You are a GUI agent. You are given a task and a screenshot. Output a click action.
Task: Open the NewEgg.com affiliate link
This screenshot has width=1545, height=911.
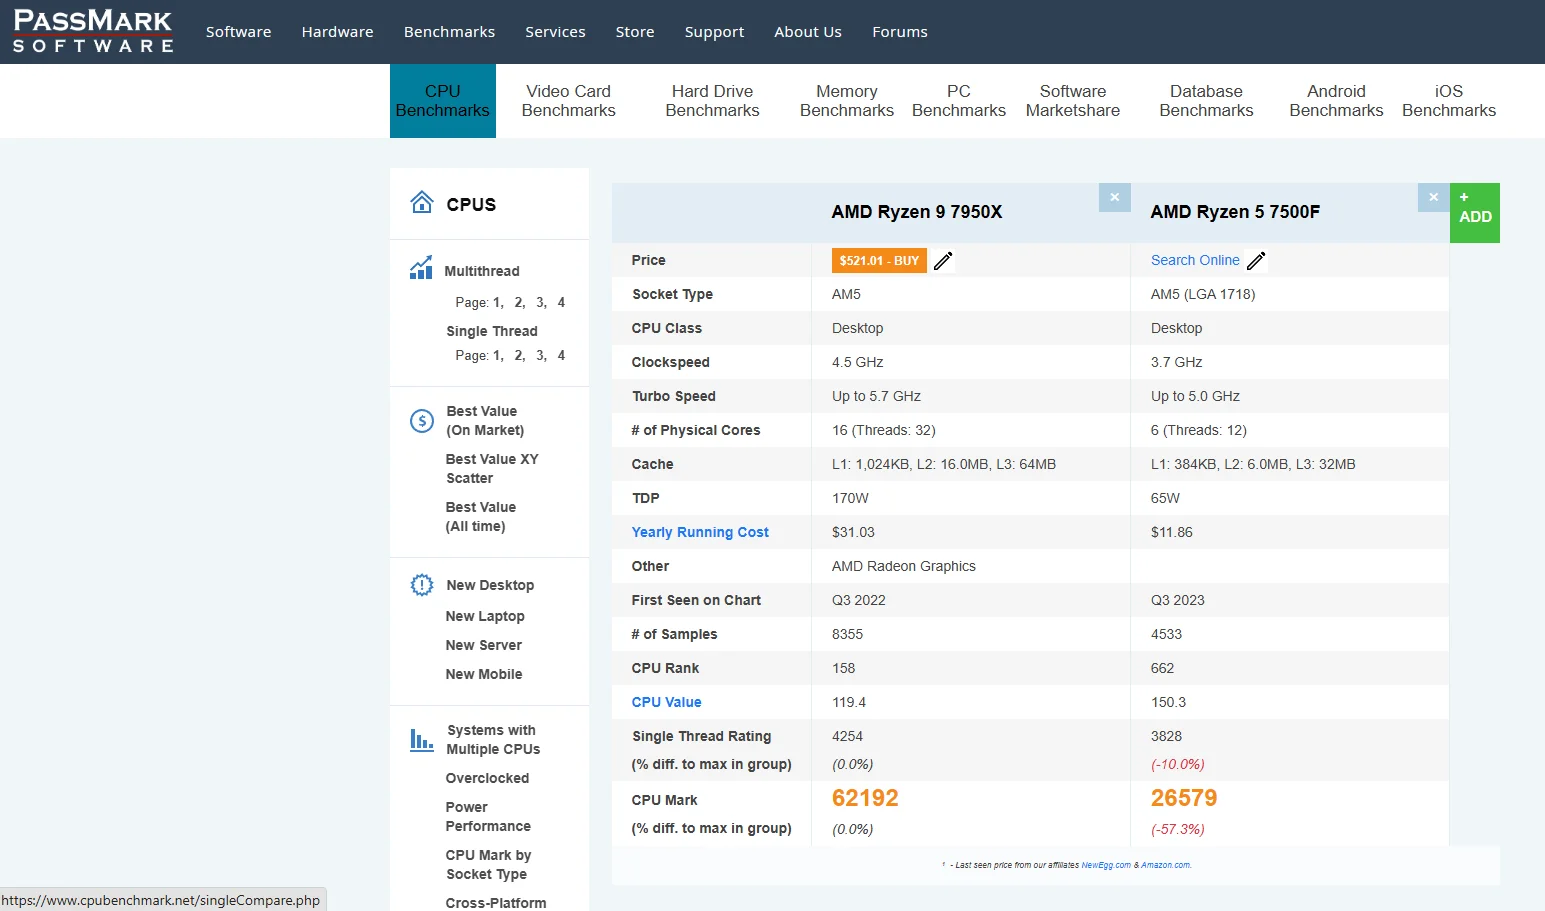[1106, 865]
